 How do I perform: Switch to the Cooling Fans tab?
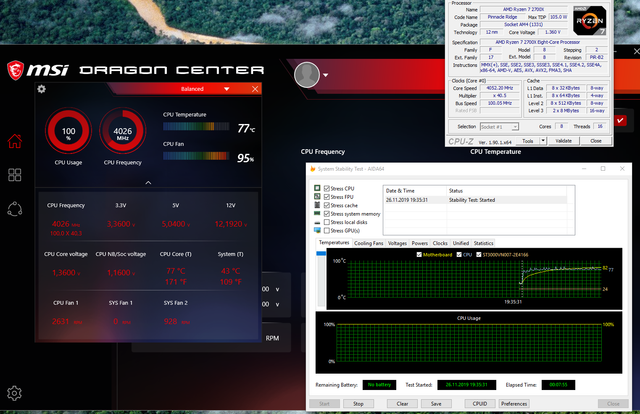coord(368,243)
